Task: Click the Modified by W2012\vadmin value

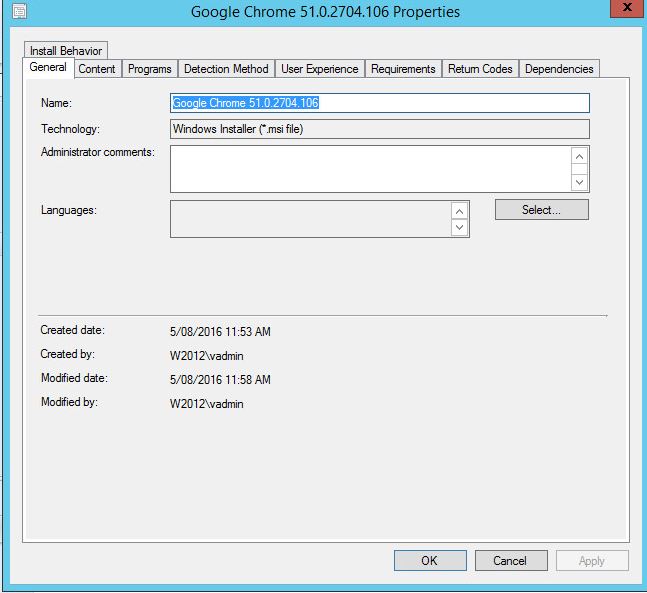Action: pos(206,404)
